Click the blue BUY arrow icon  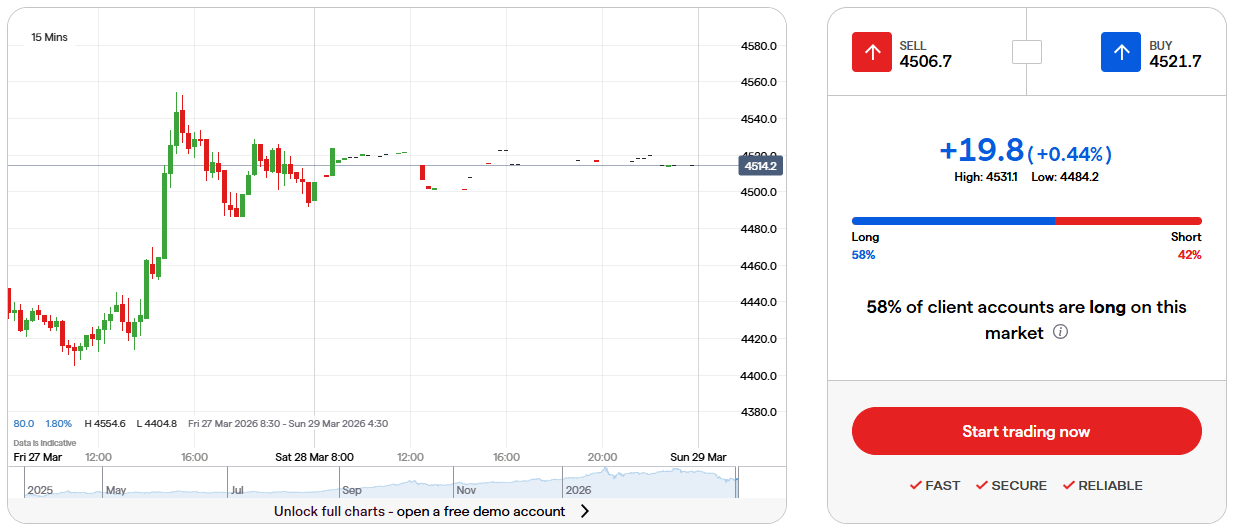tap(1121, 52)
